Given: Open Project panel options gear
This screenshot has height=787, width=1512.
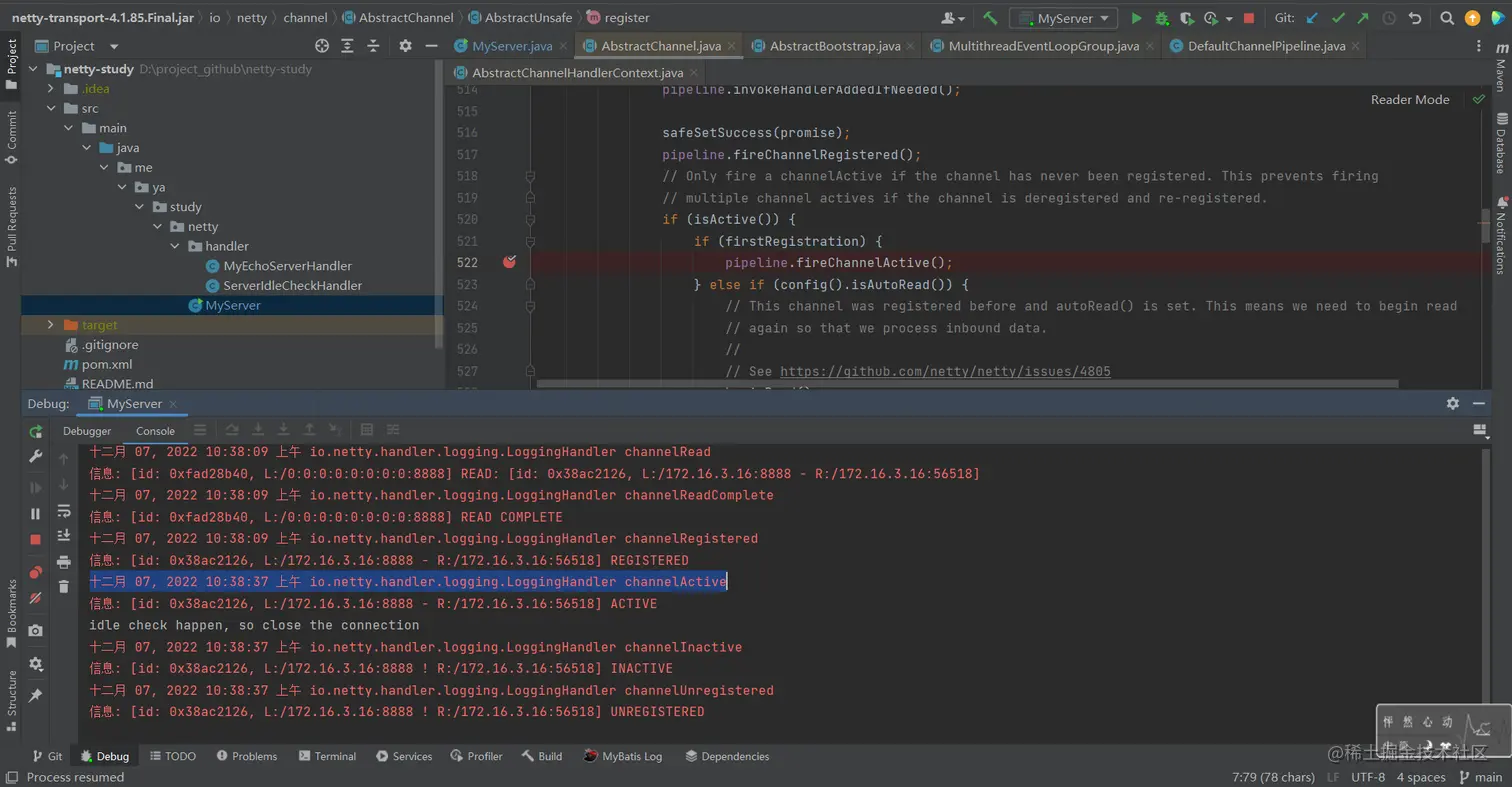Looking at the screenshot, I should click(x=405, y=46).
